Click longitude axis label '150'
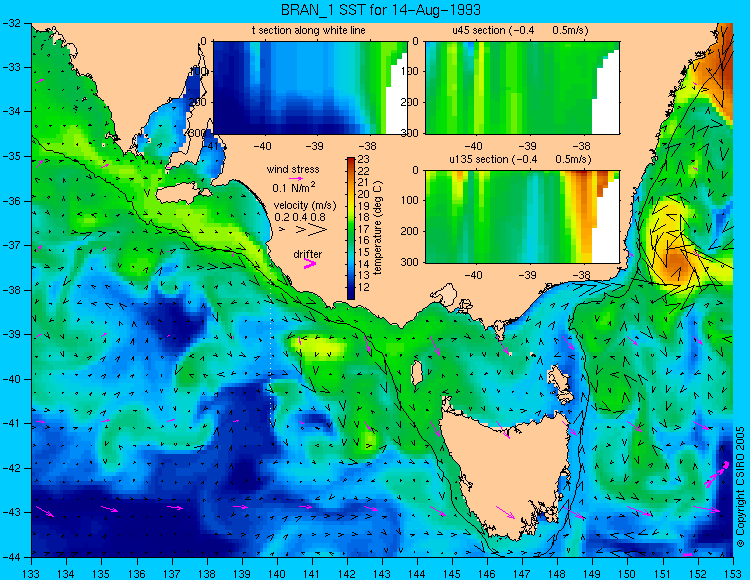 click(627, 574)
